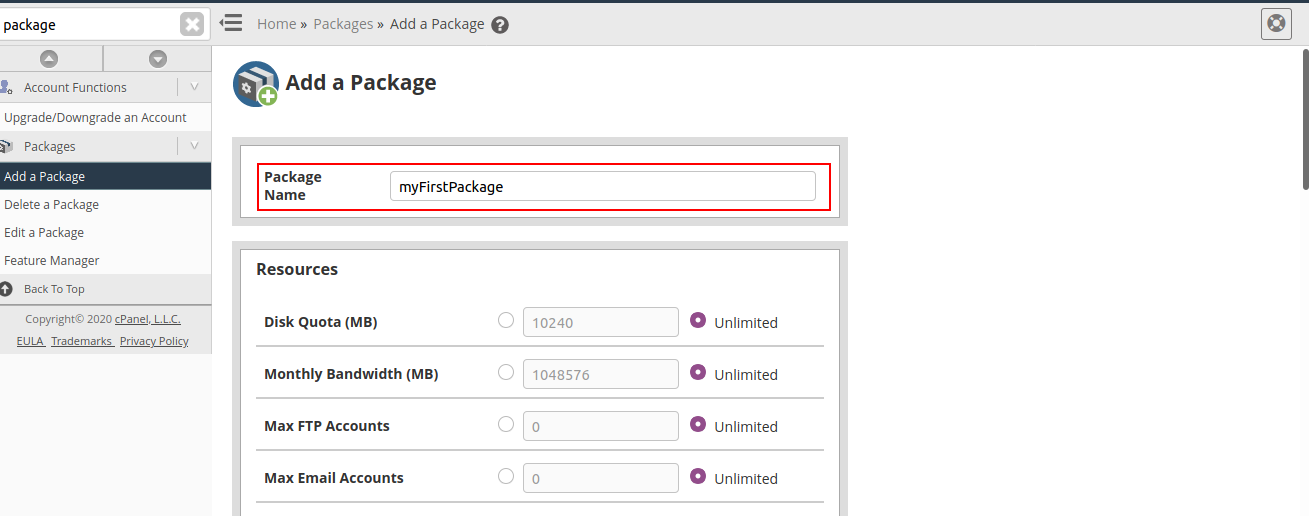
Task: Click the collapse-all up arrow in sidebar
Action: pyautogui.click(x=49, y=59)
